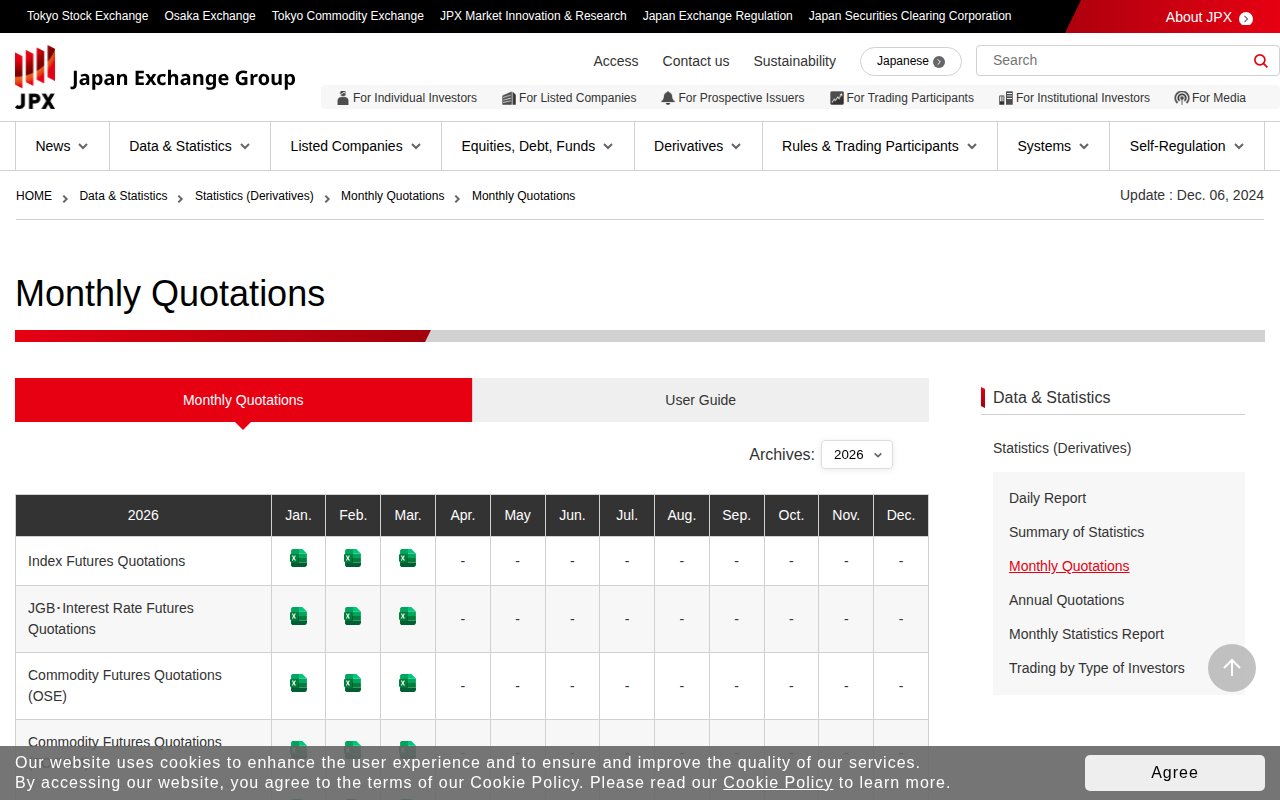Download February JGB Interest Rate Futures Excel file
This screenshot has width=1280, height=800.
[x=352, y=617]
